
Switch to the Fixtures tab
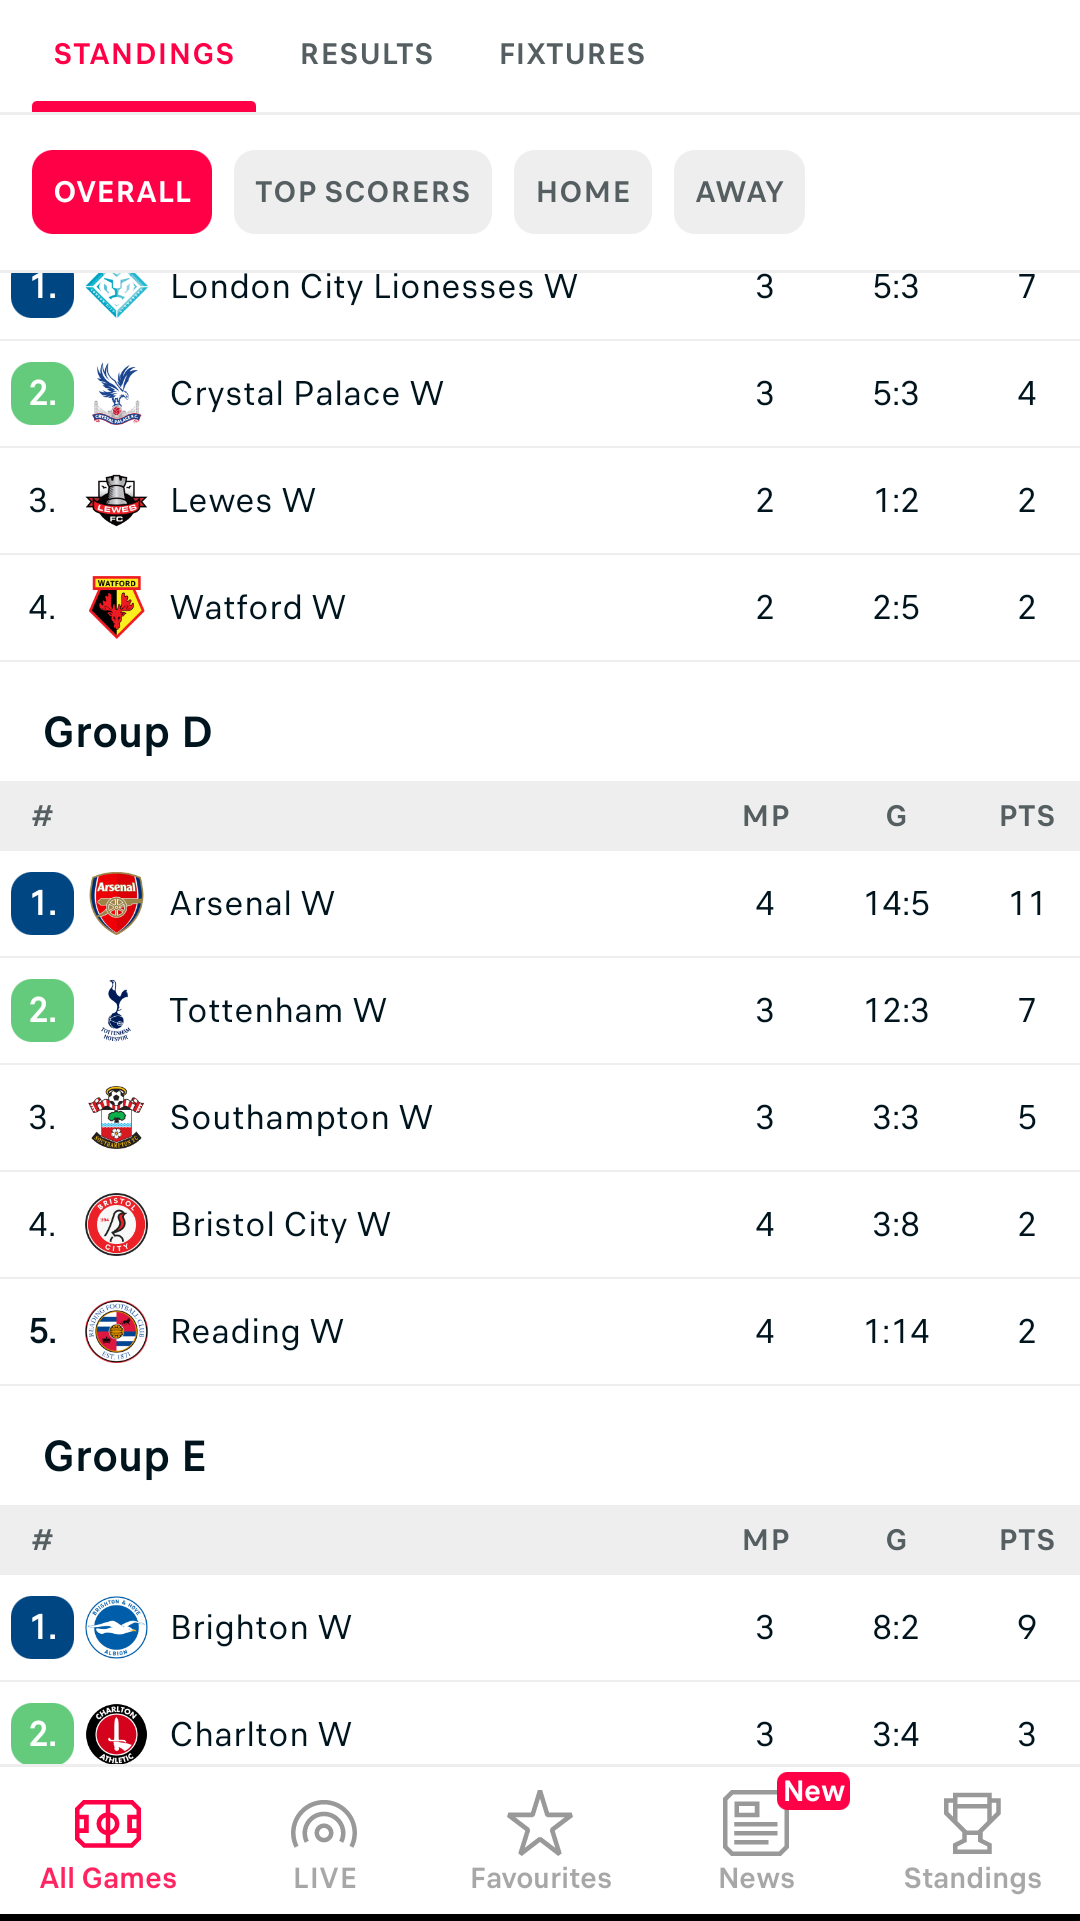pos(572,54)
